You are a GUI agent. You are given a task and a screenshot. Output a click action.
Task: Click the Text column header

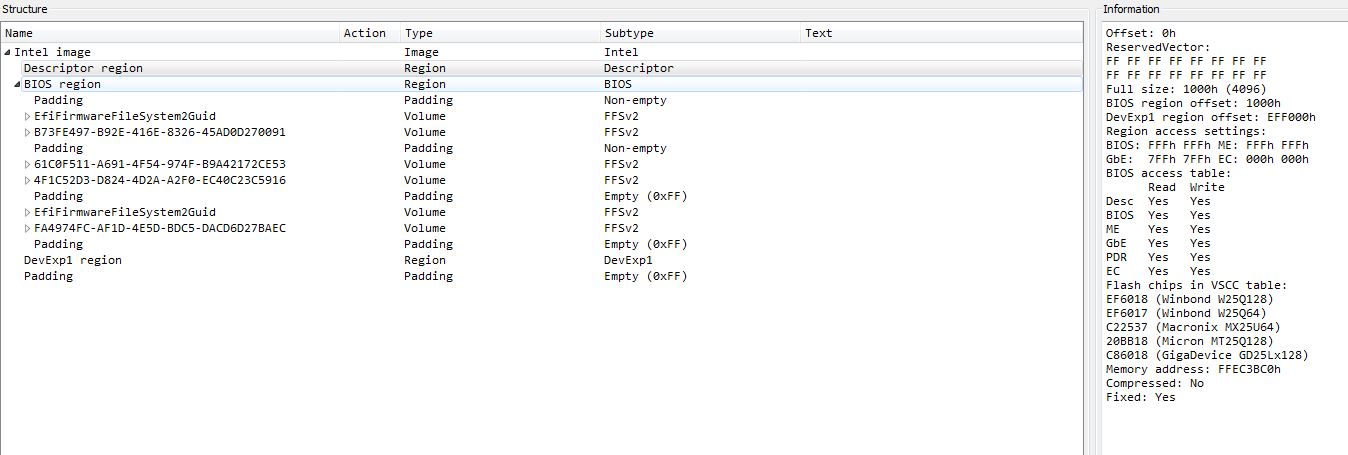[x=940, y=33]
